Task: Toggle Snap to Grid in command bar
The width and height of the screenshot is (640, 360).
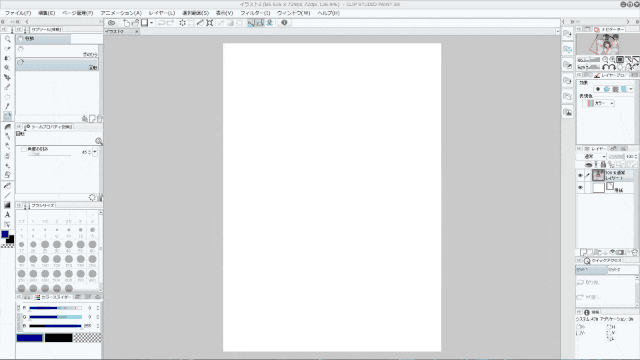Action: 269,23
